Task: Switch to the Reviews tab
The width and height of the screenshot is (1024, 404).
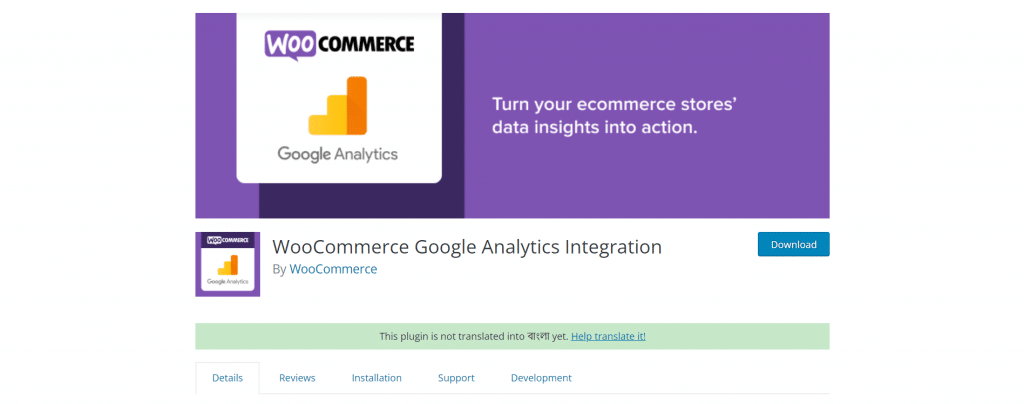Action: pos(297,378)
